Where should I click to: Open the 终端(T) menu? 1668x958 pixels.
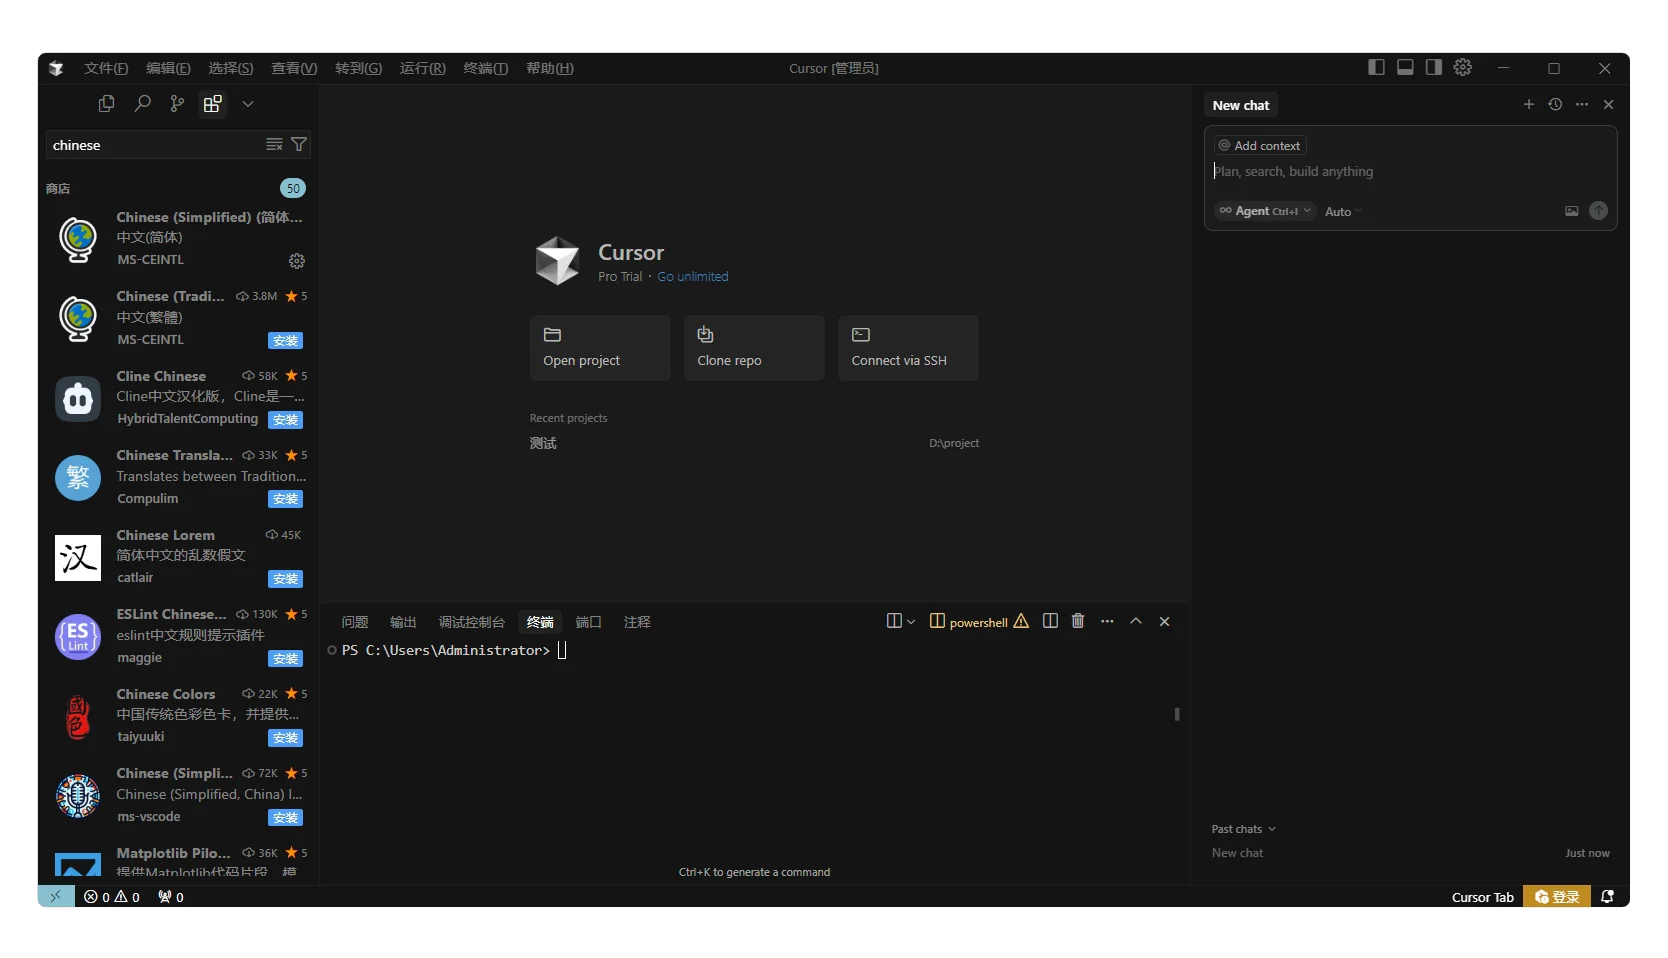(x=485, y=68)
